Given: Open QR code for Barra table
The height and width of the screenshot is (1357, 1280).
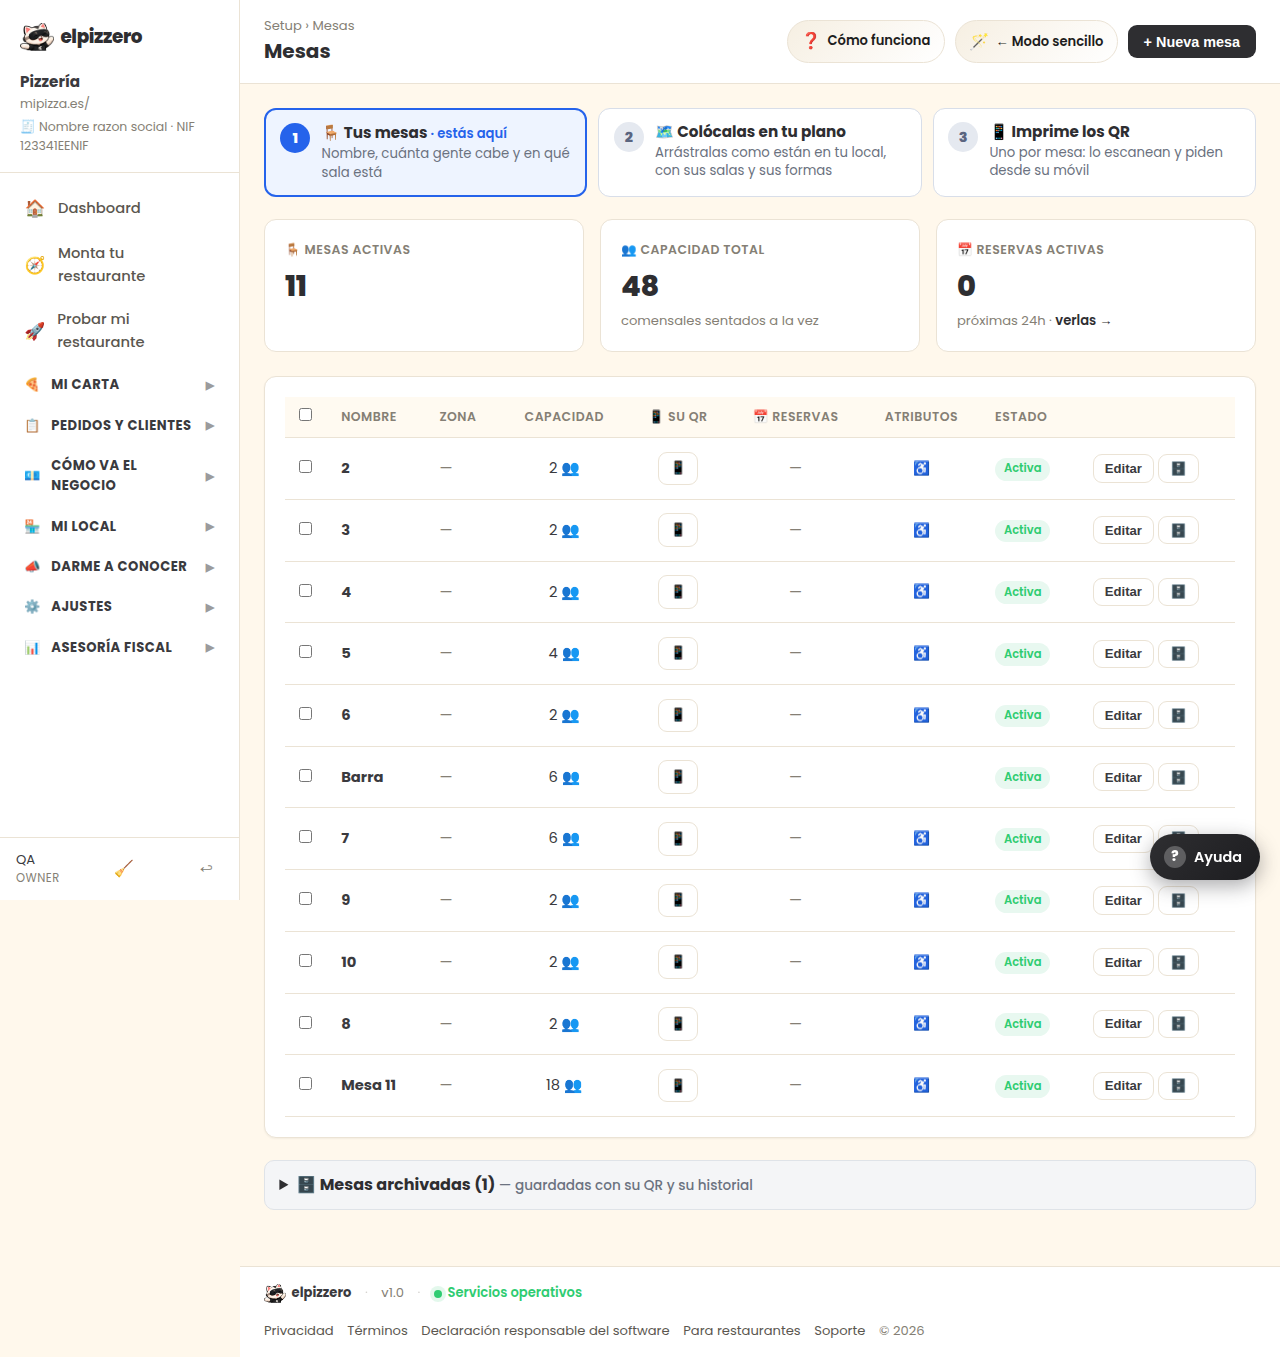Looking at the screenshot, I should coord(677,777).
